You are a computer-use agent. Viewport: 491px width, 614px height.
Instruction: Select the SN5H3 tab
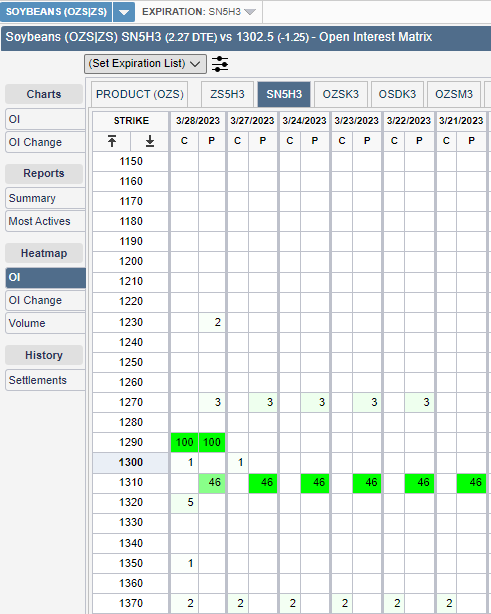284,94
